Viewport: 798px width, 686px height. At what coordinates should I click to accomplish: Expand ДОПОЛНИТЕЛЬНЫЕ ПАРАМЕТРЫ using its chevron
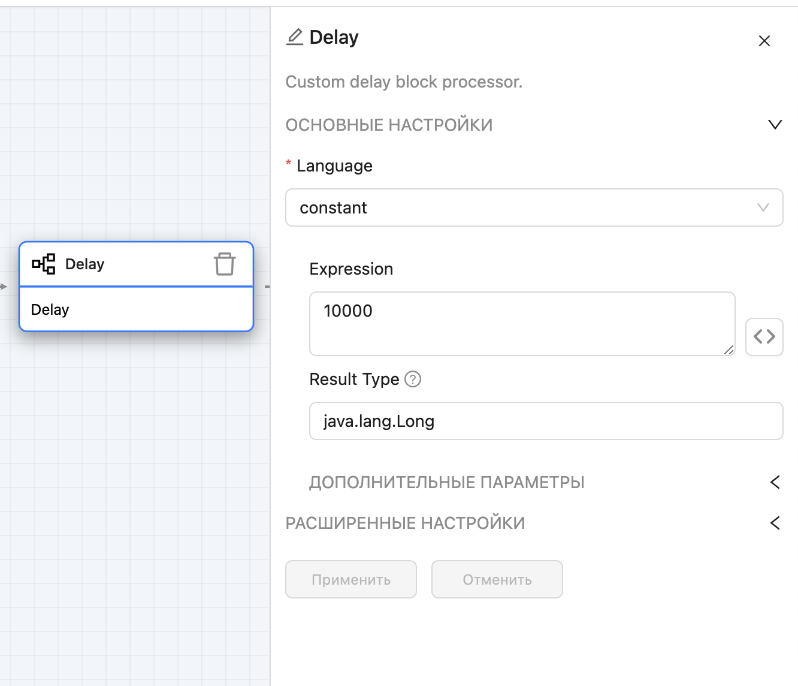coord(774,482)
